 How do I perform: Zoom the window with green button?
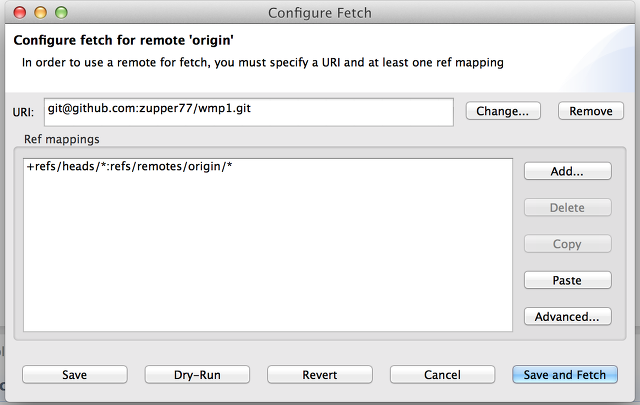[x=61, y=13]
